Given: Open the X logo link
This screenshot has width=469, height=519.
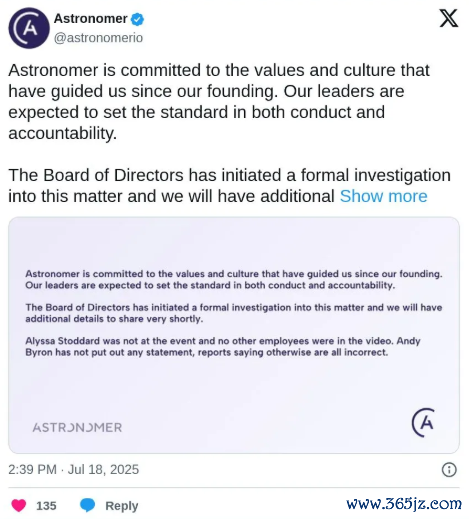Looking at the screenshot, I should coord(449,18).
